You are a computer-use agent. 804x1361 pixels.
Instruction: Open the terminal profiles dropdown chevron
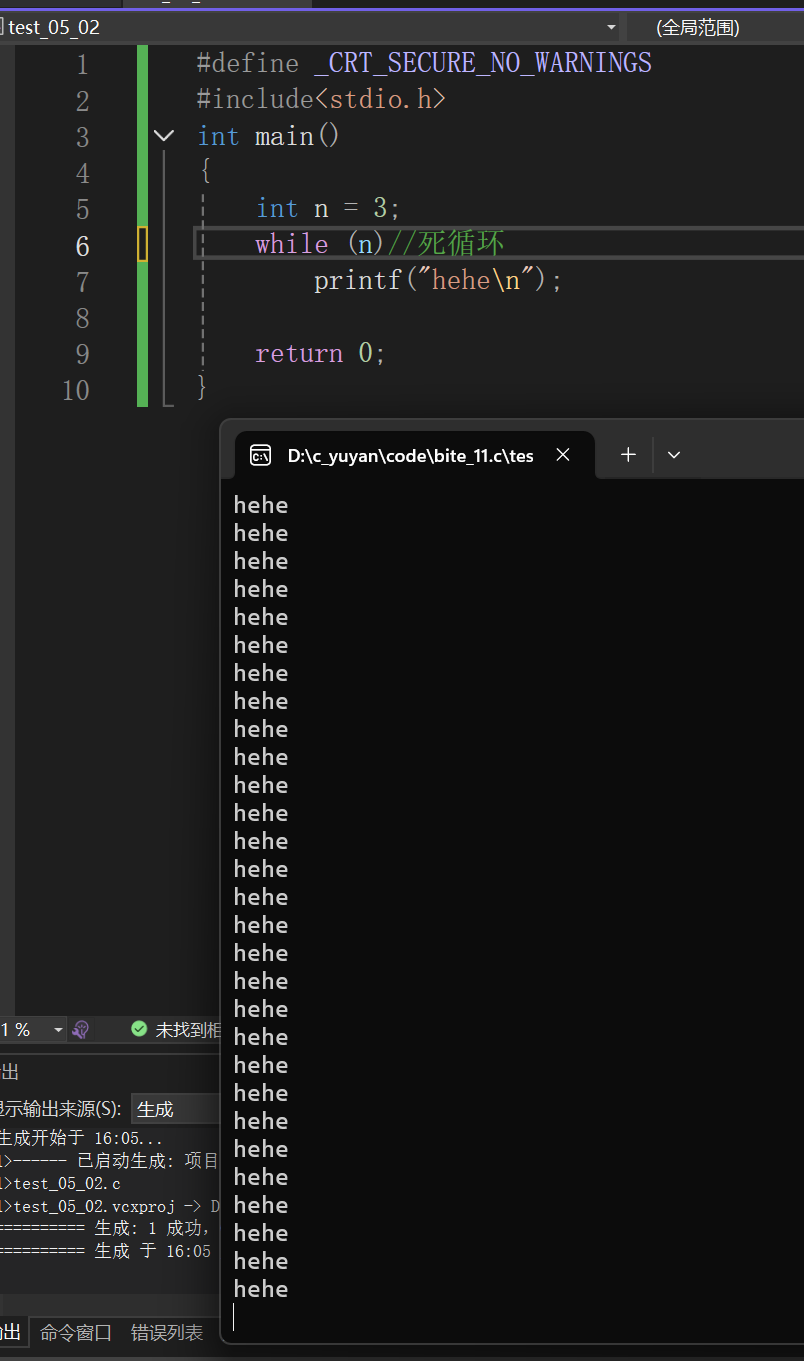tap(674, 455)
